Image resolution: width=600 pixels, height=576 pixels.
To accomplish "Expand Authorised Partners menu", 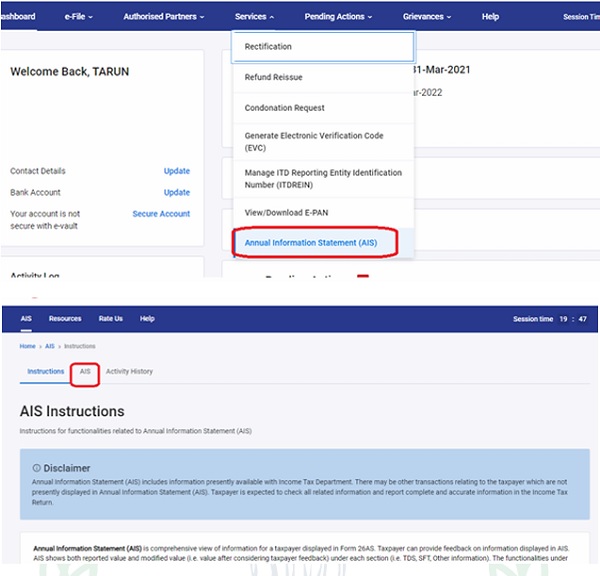I will point(163,16).
